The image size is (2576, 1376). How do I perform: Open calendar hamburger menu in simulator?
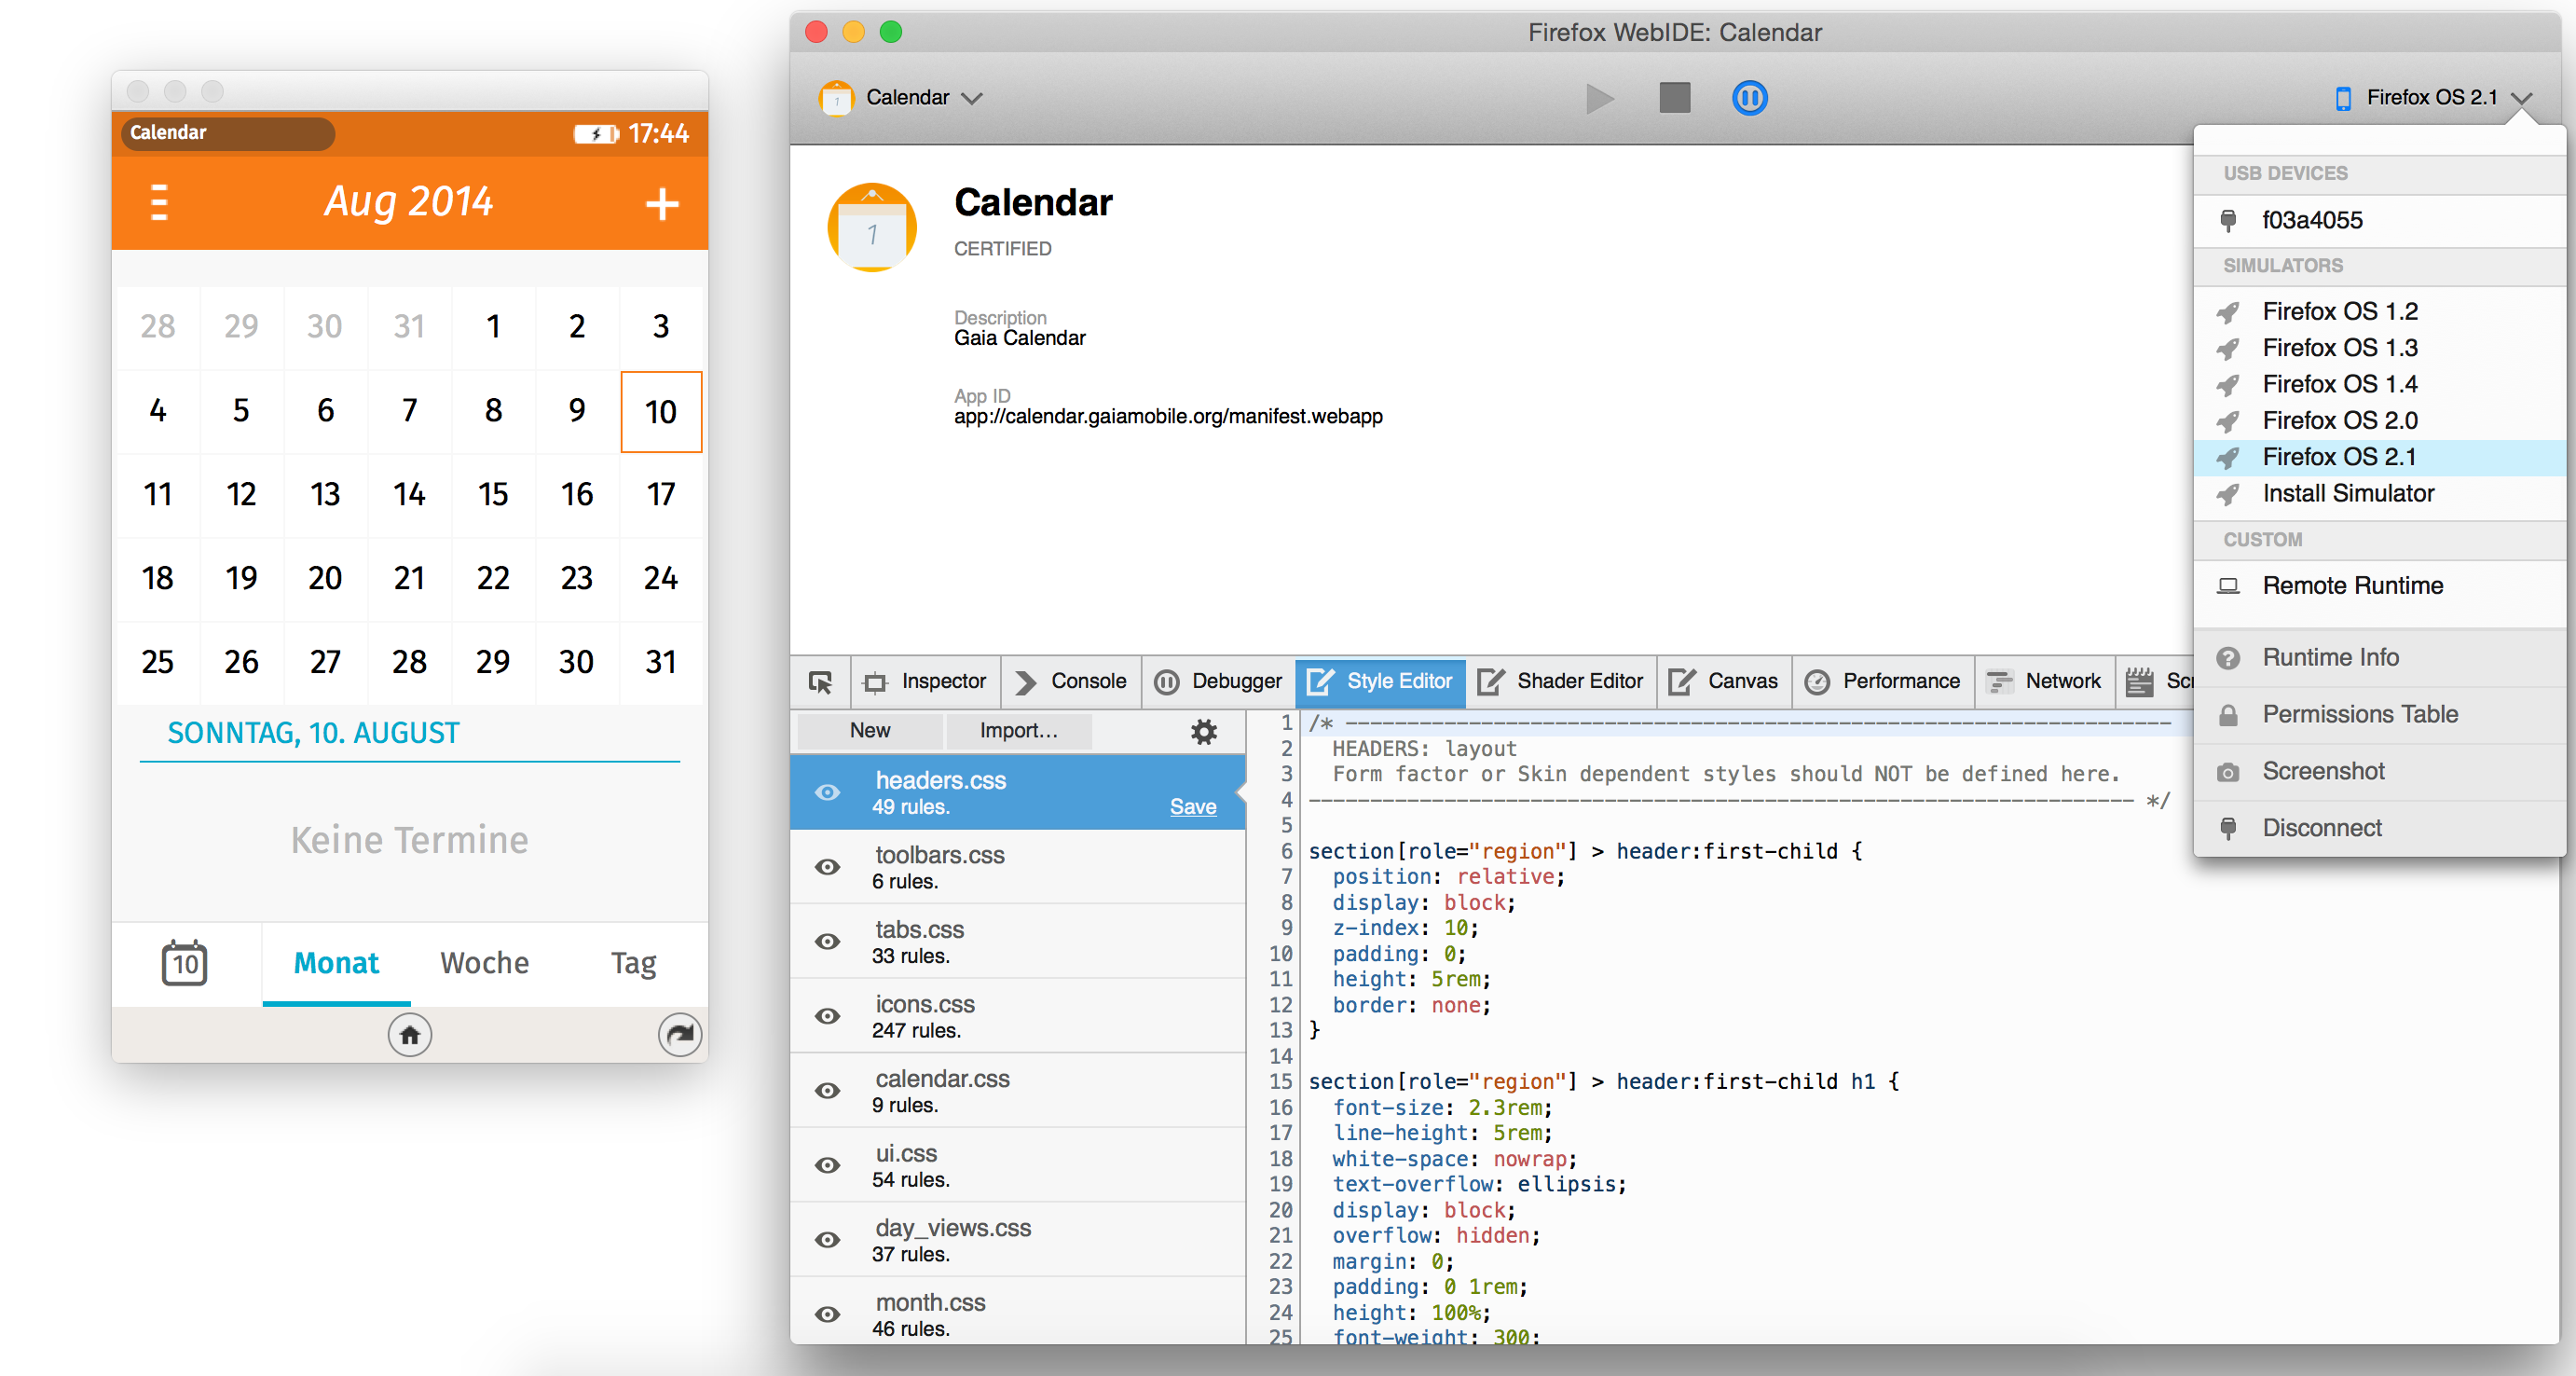tap(158, 202)
